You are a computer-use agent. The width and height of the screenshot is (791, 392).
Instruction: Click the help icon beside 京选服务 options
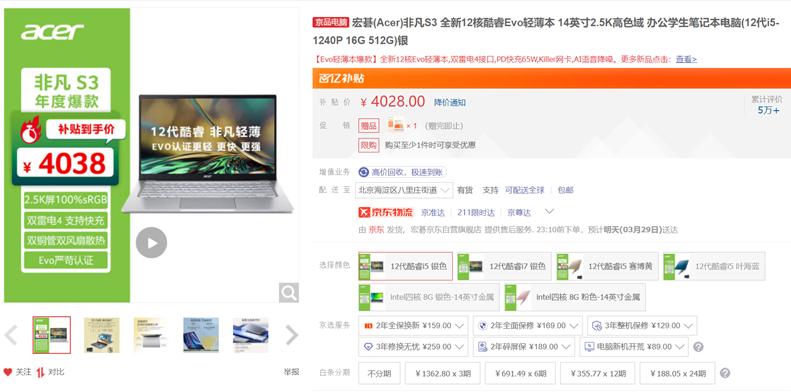click(699, 347)
